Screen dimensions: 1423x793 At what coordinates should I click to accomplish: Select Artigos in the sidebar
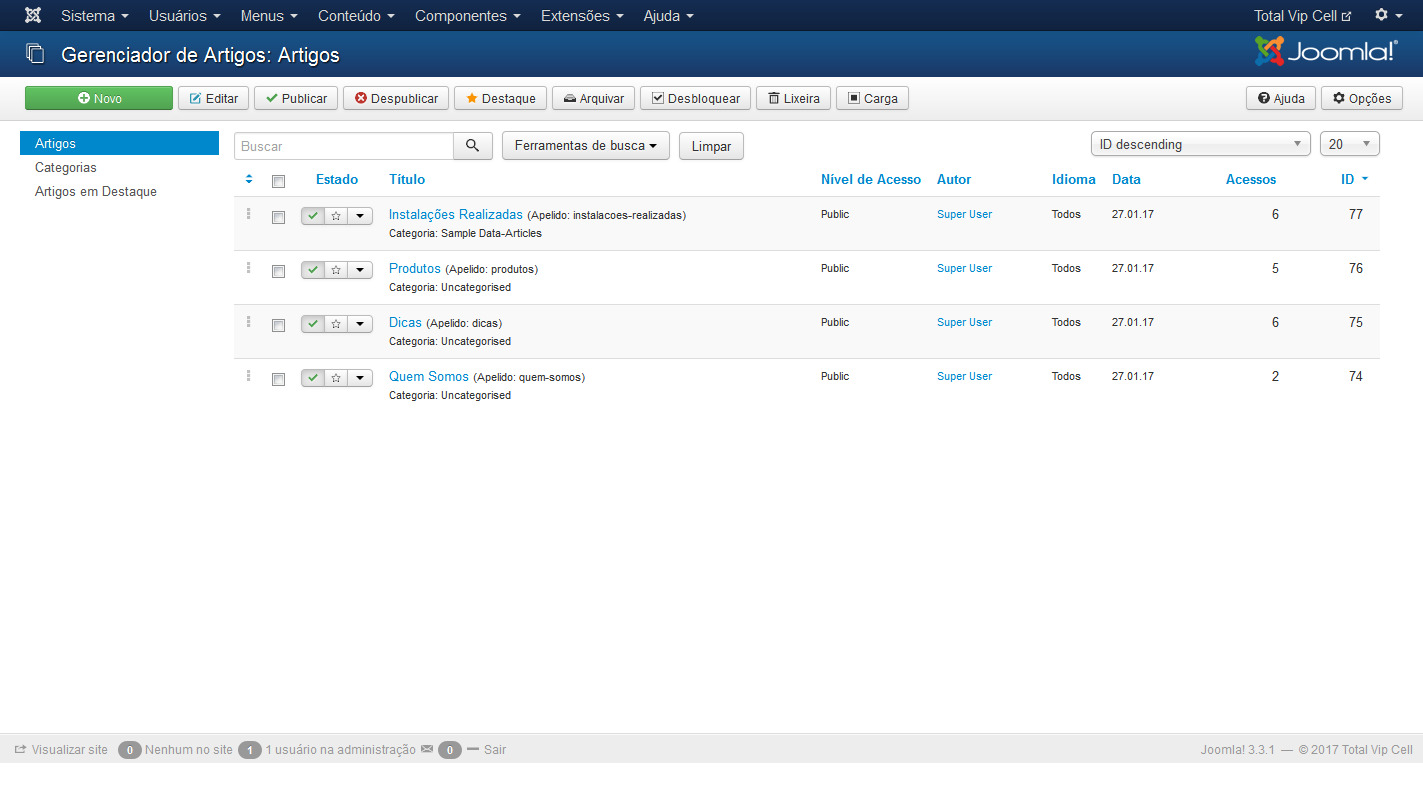119,143
